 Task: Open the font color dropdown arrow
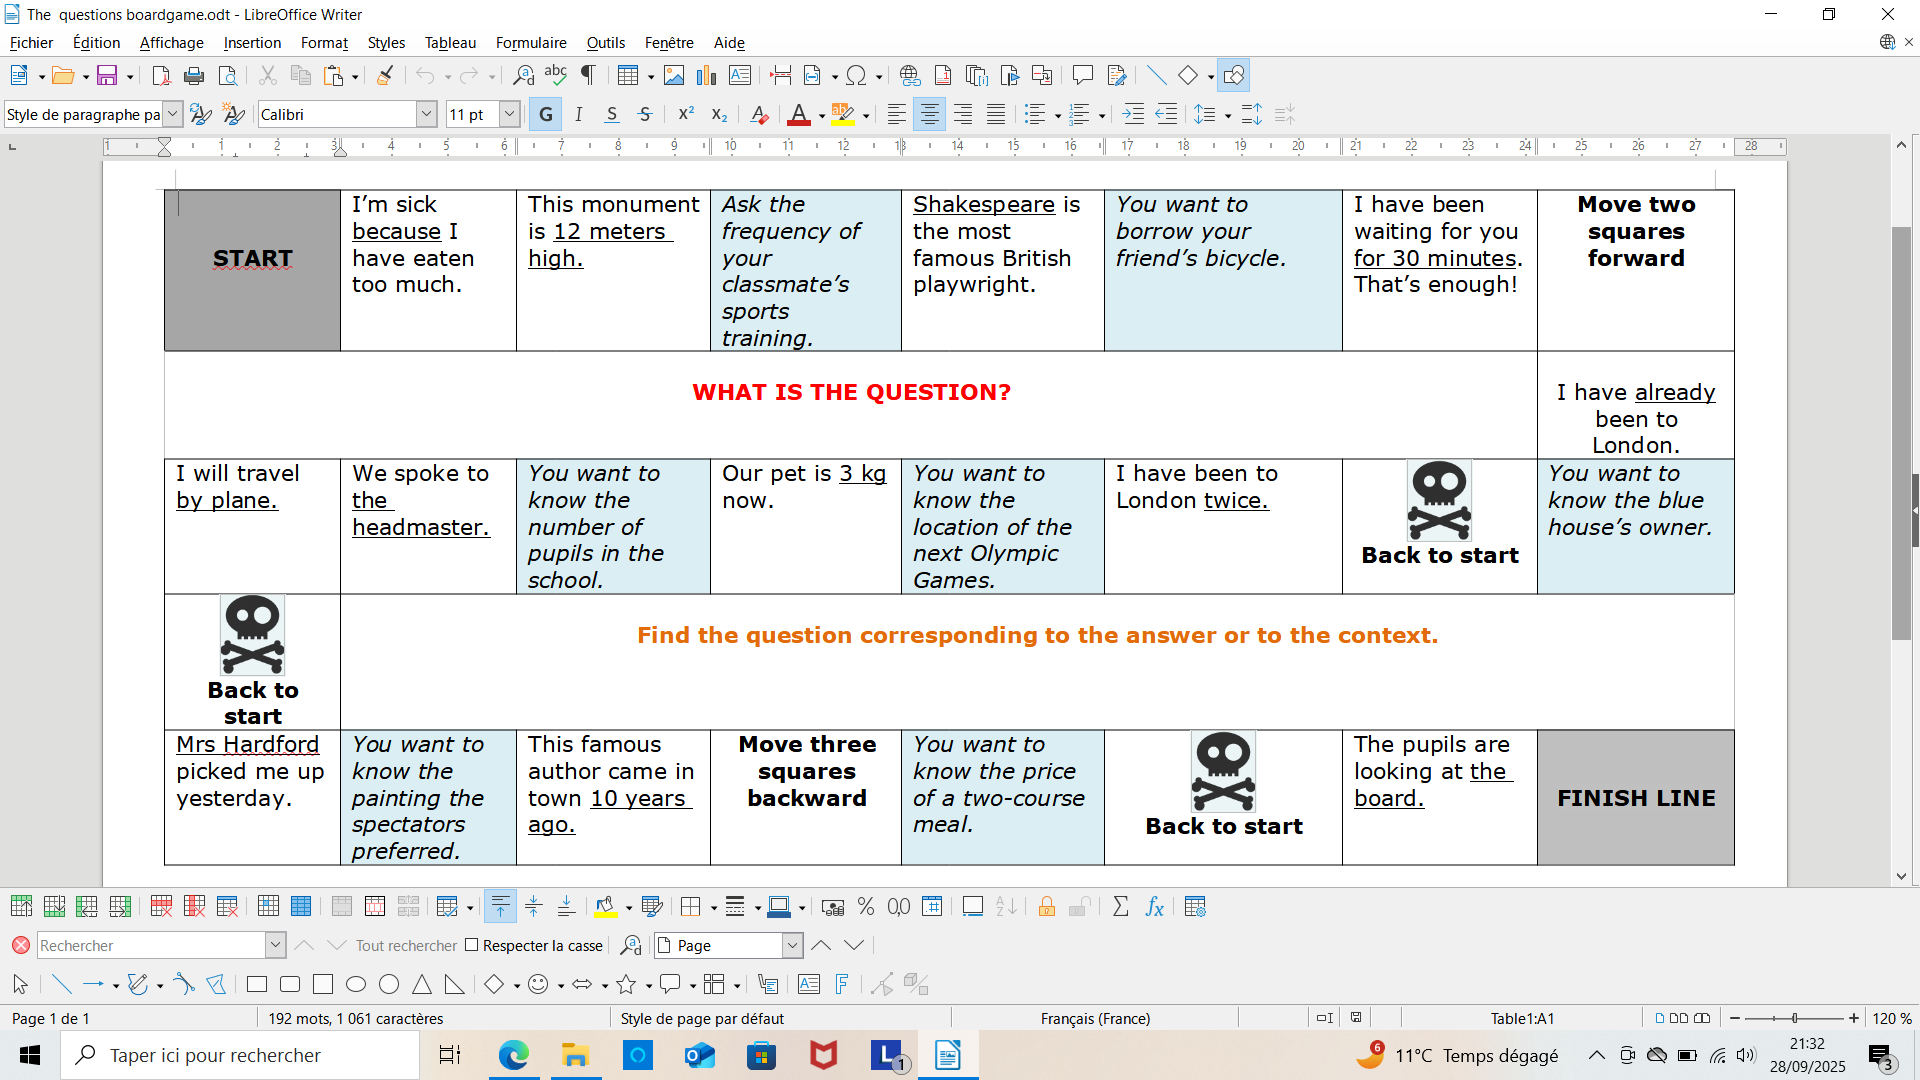pos(822,115)
